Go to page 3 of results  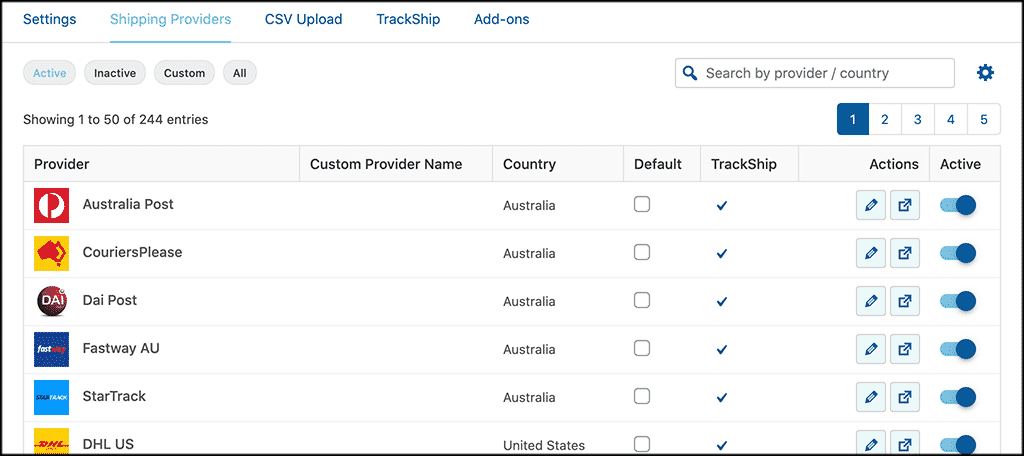[918, 120]
